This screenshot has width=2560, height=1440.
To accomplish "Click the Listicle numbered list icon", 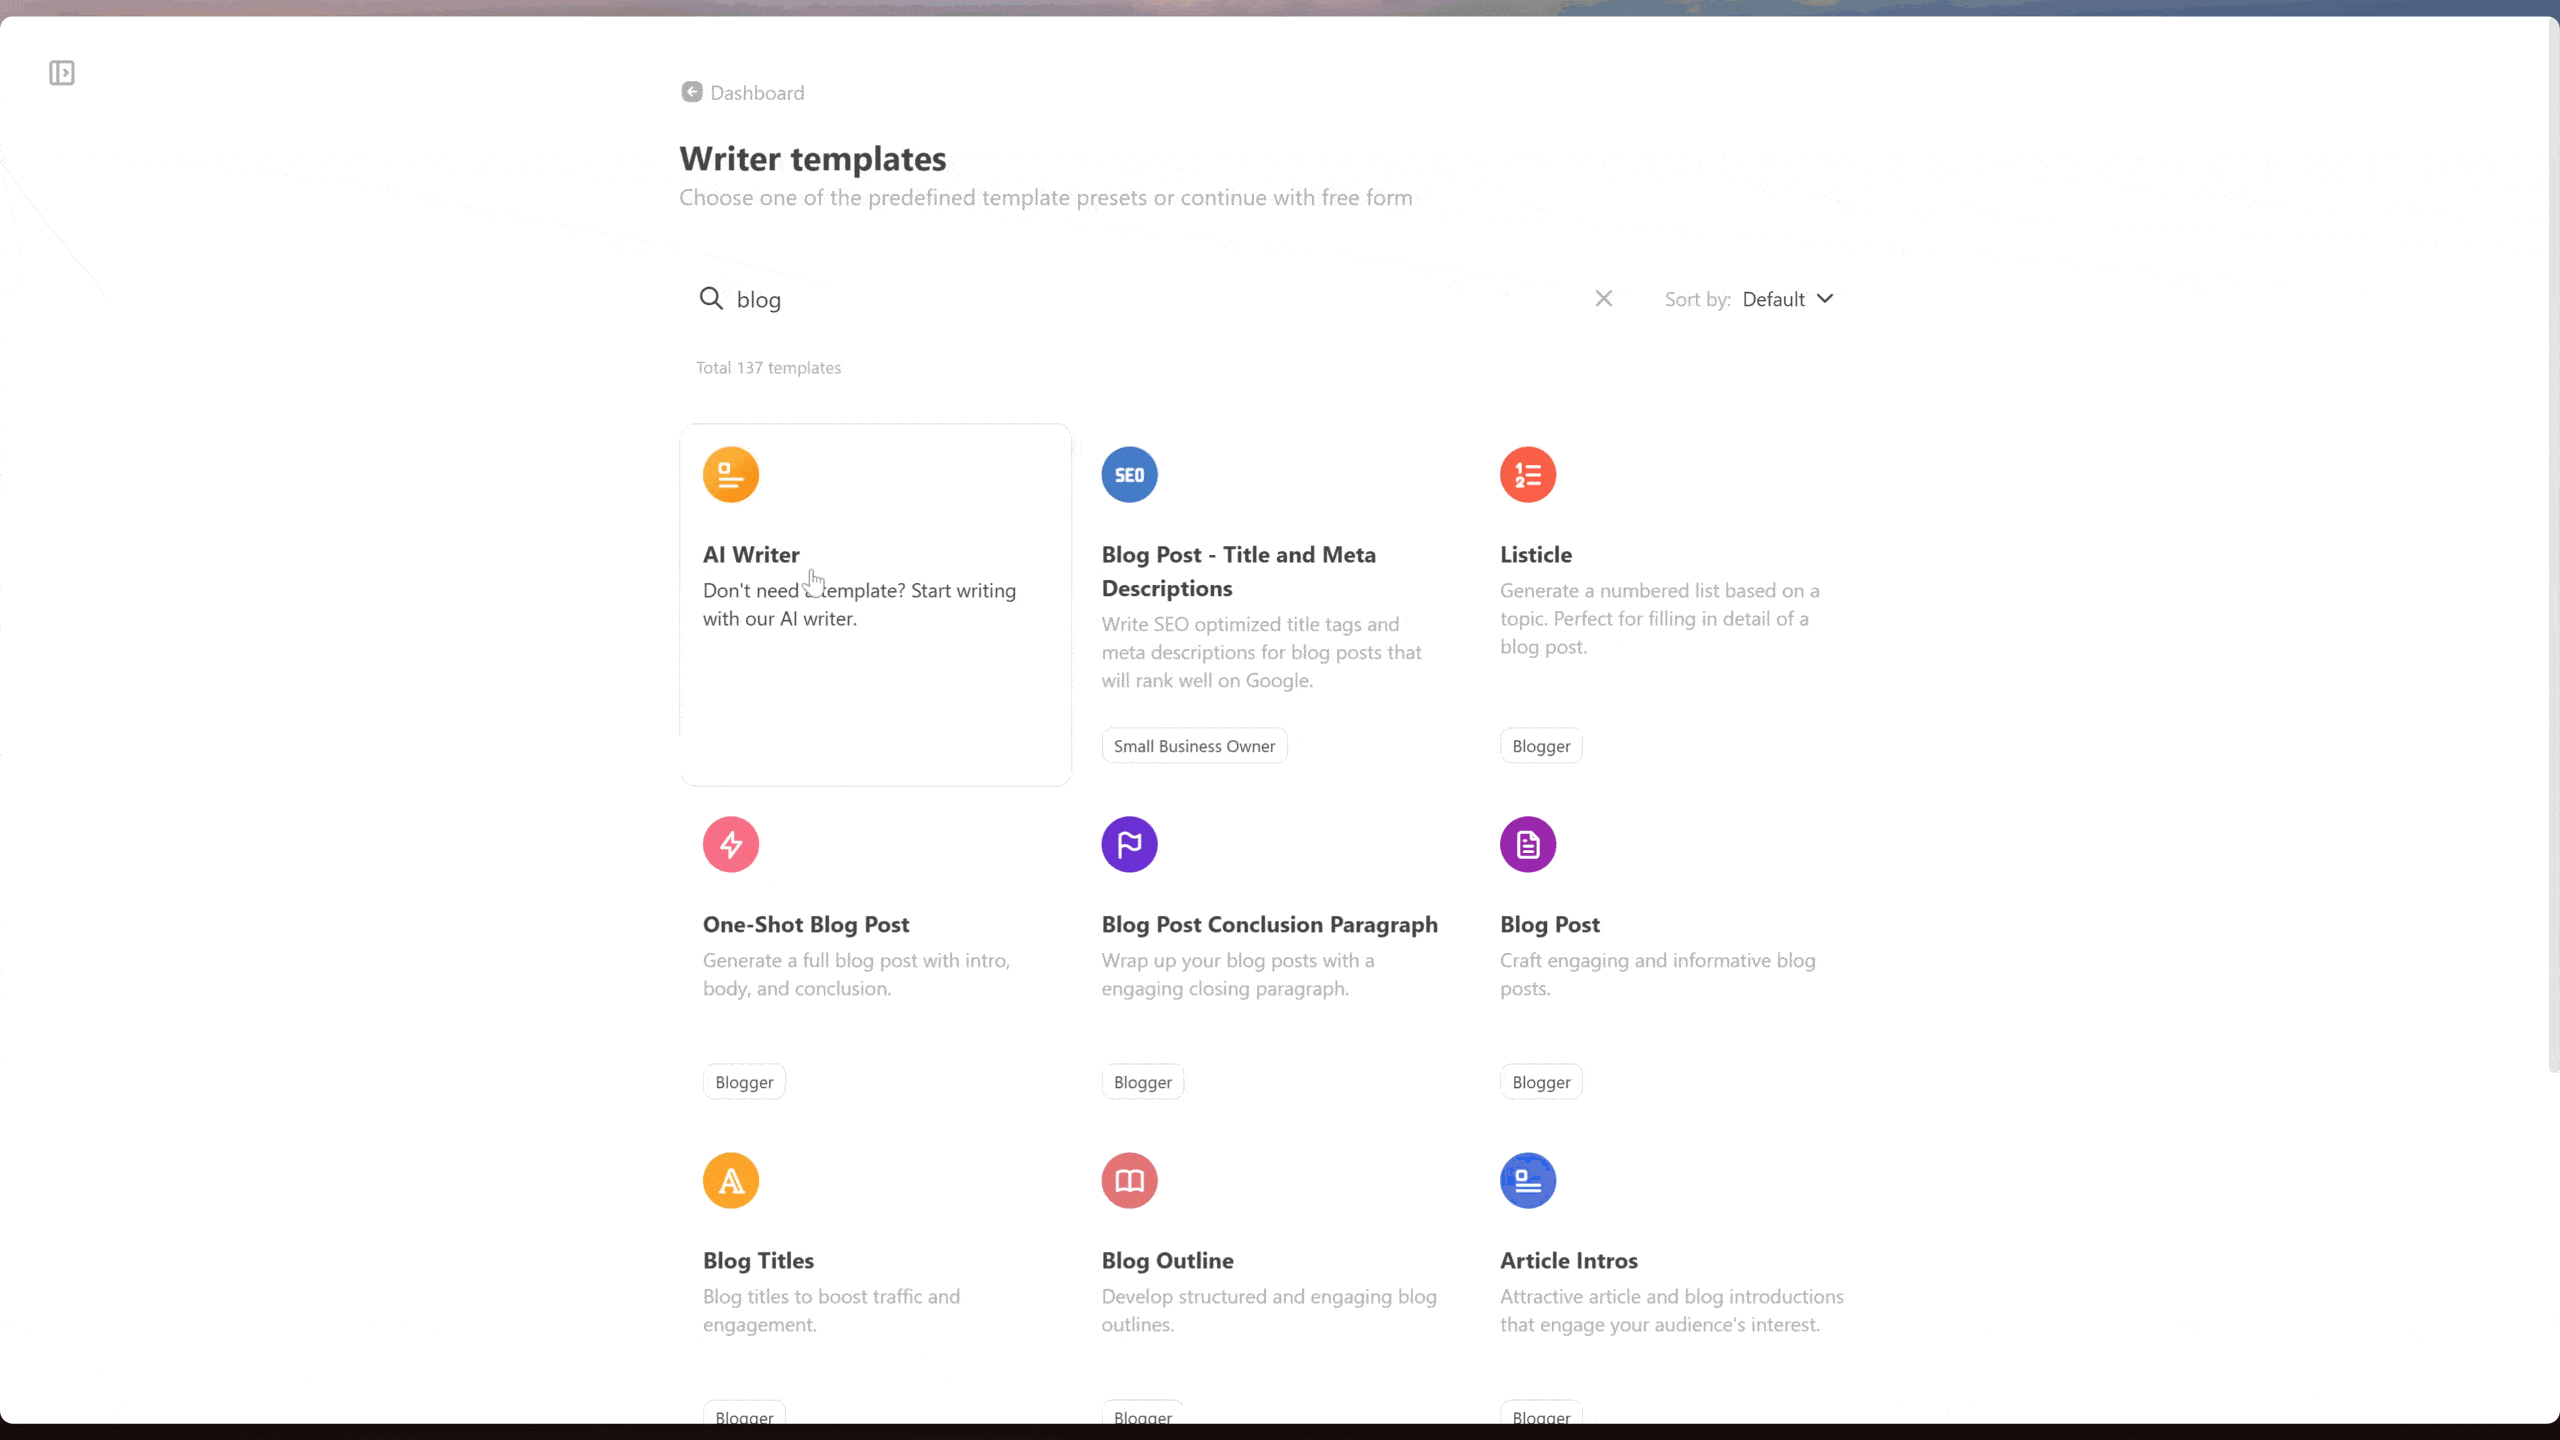I will (1526, 475).
